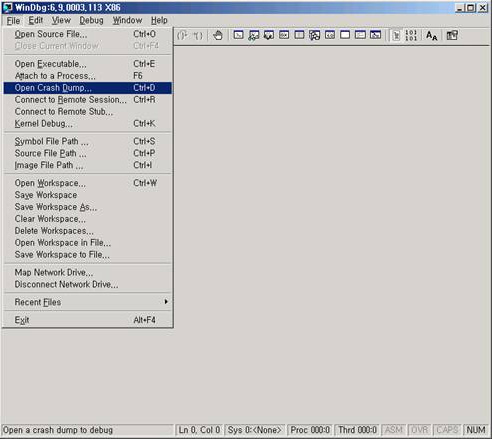
Task: Open the View menu
Action: pyautogui.click(x=61, y=21)
